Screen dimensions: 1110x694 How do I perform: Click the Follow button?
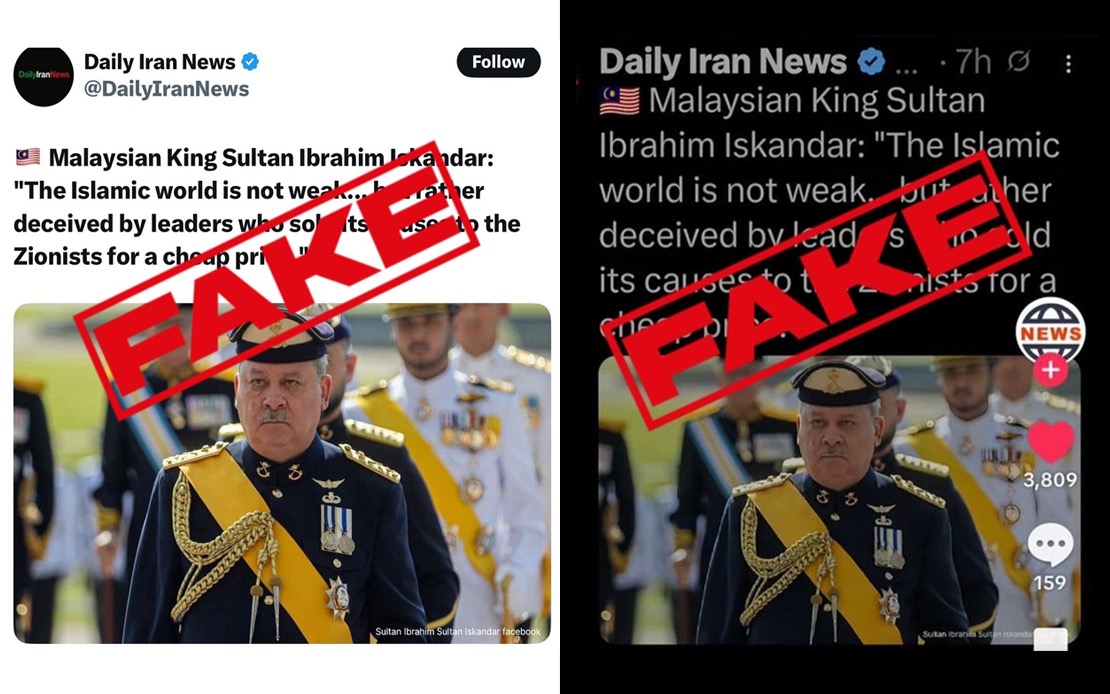point(498,62)
